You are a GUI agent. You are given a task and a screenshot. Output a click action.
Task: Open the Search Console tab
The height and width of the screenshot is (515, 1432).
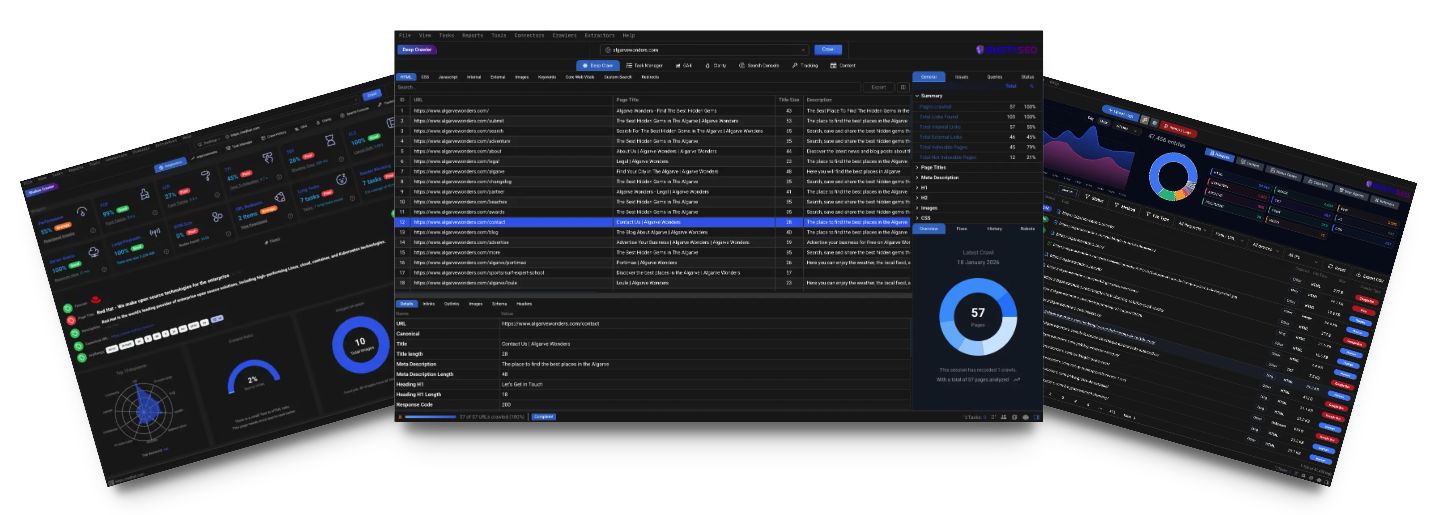click(x=760, y=65)
